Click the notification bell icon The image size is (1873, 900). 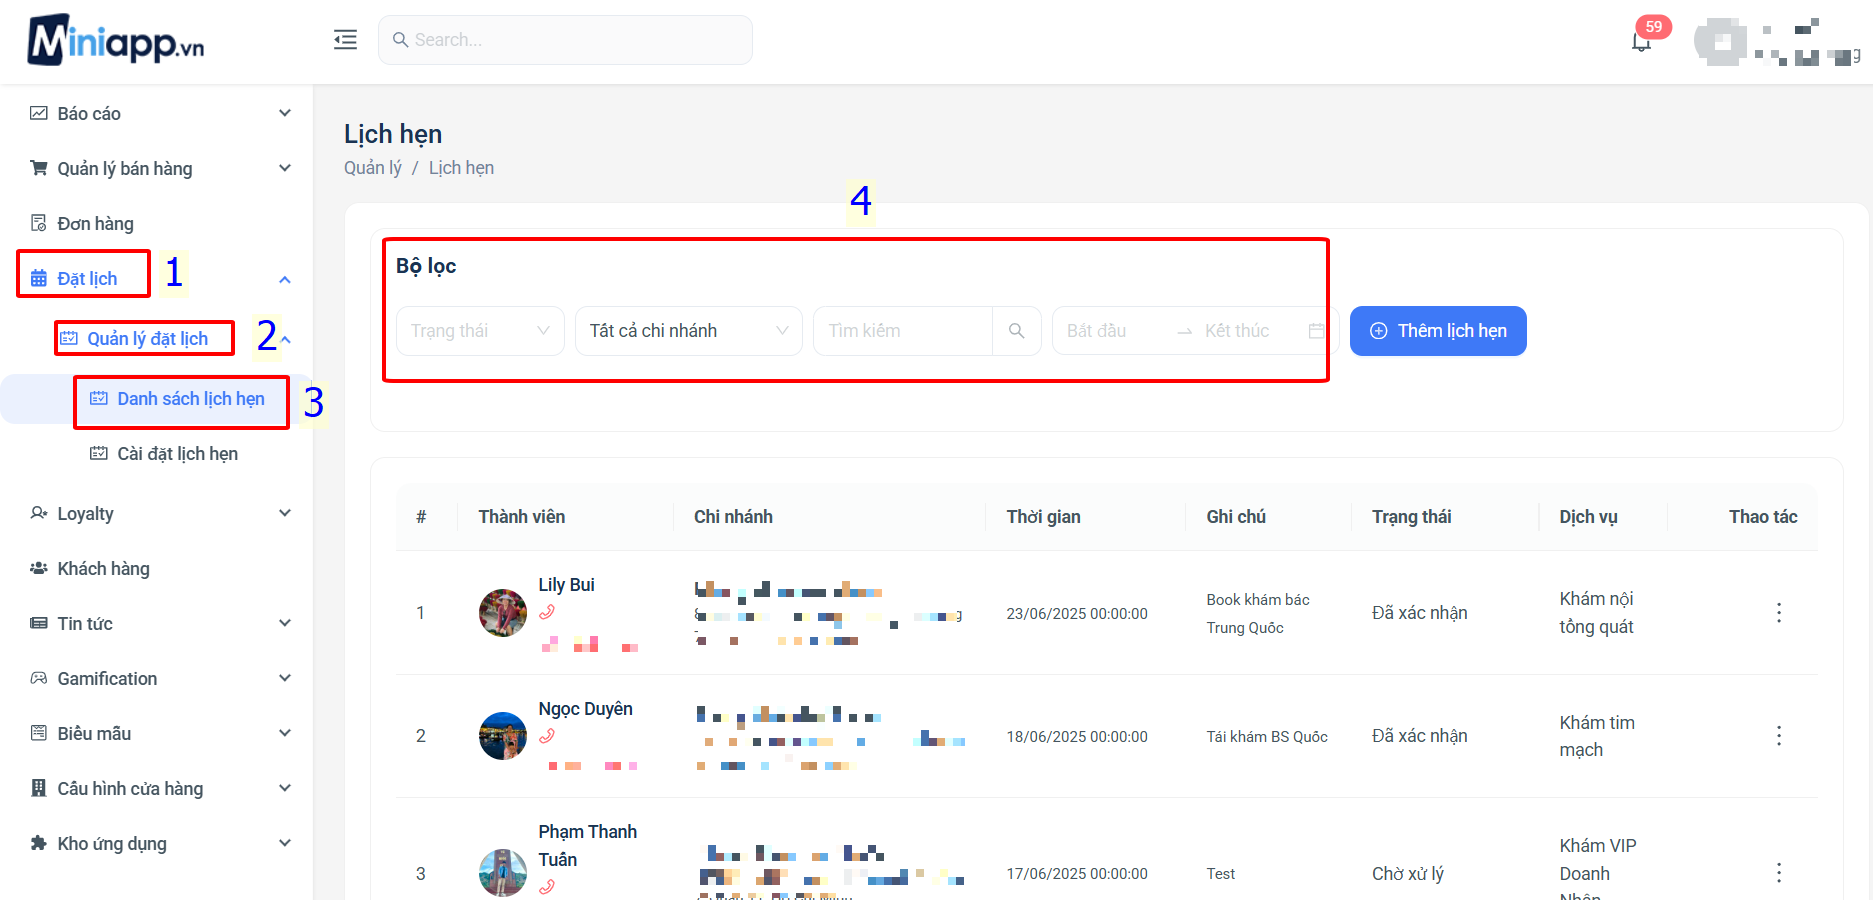click(1640, 42)
